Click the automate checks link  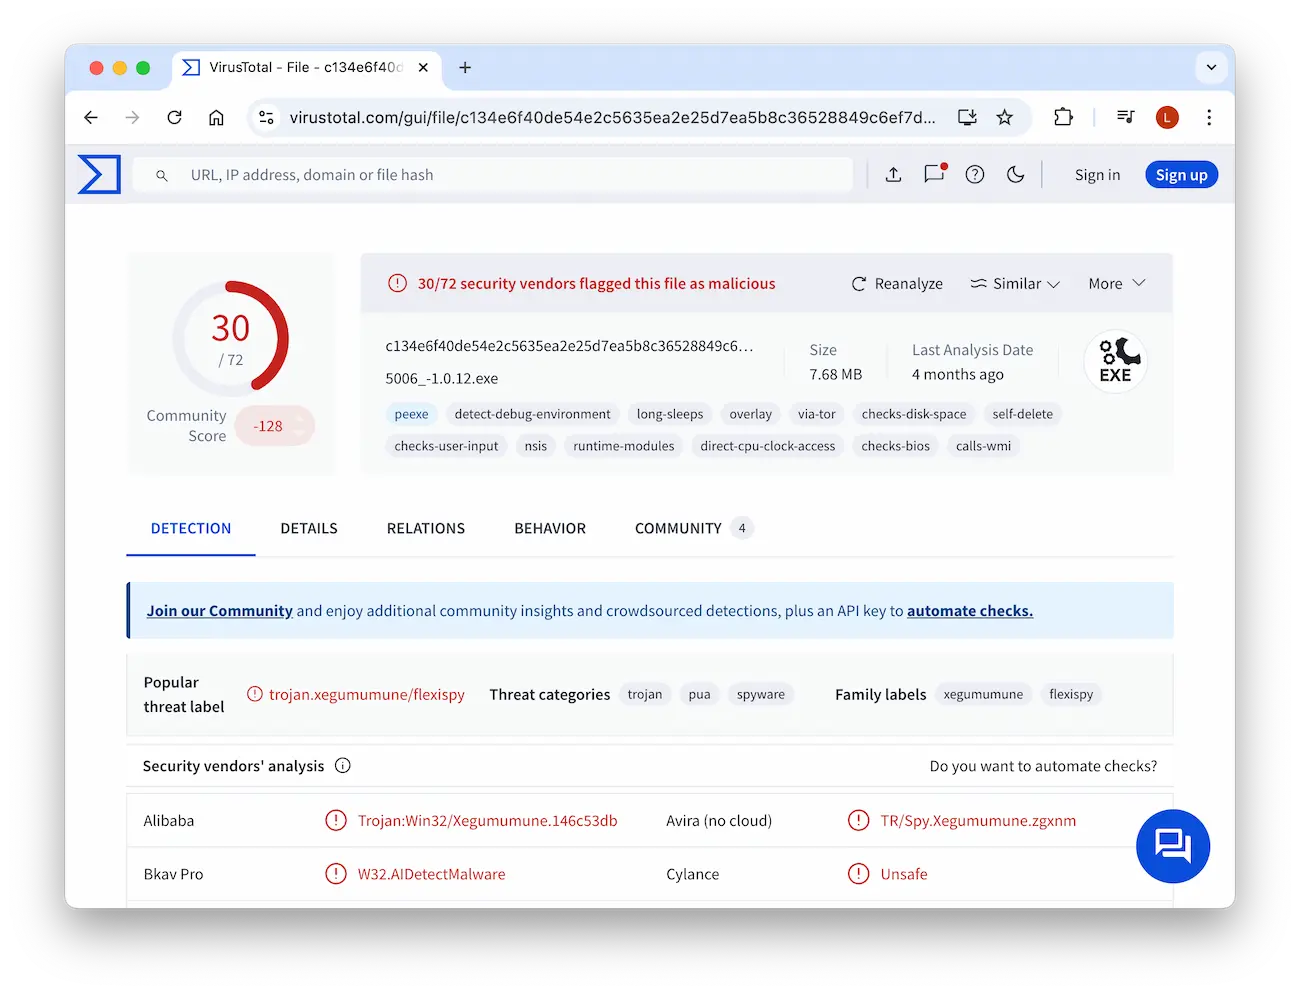[x=970, y=611]
